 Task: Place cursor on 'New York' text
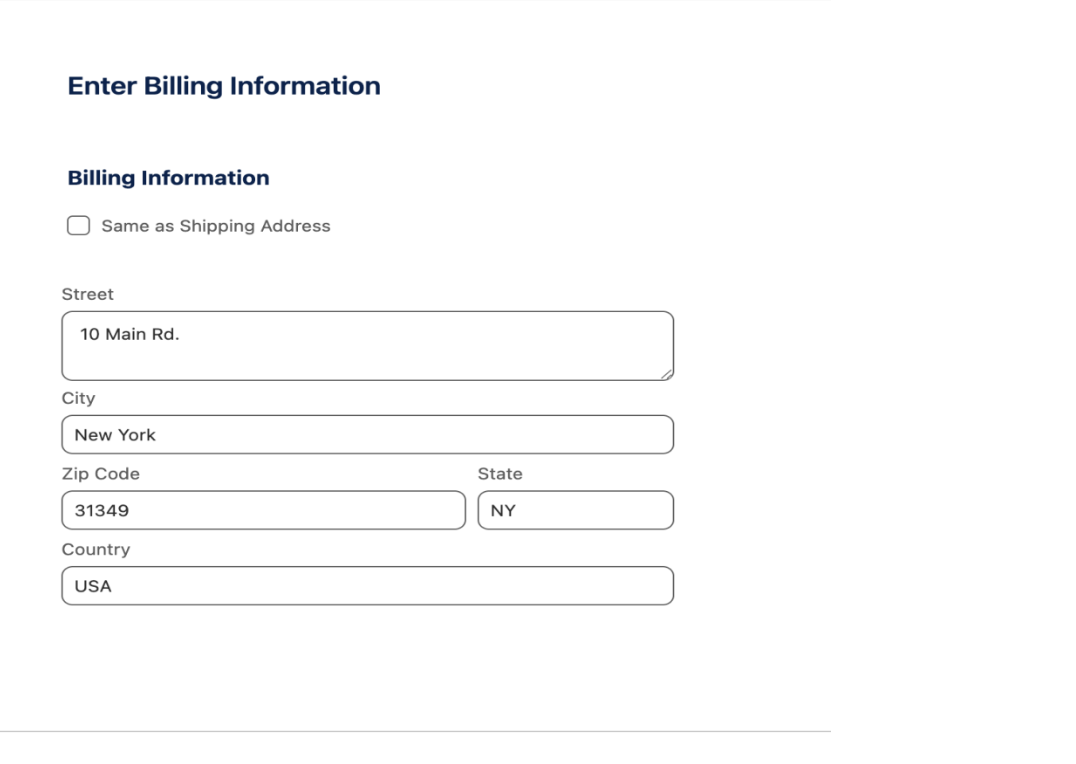click(115, 435)
